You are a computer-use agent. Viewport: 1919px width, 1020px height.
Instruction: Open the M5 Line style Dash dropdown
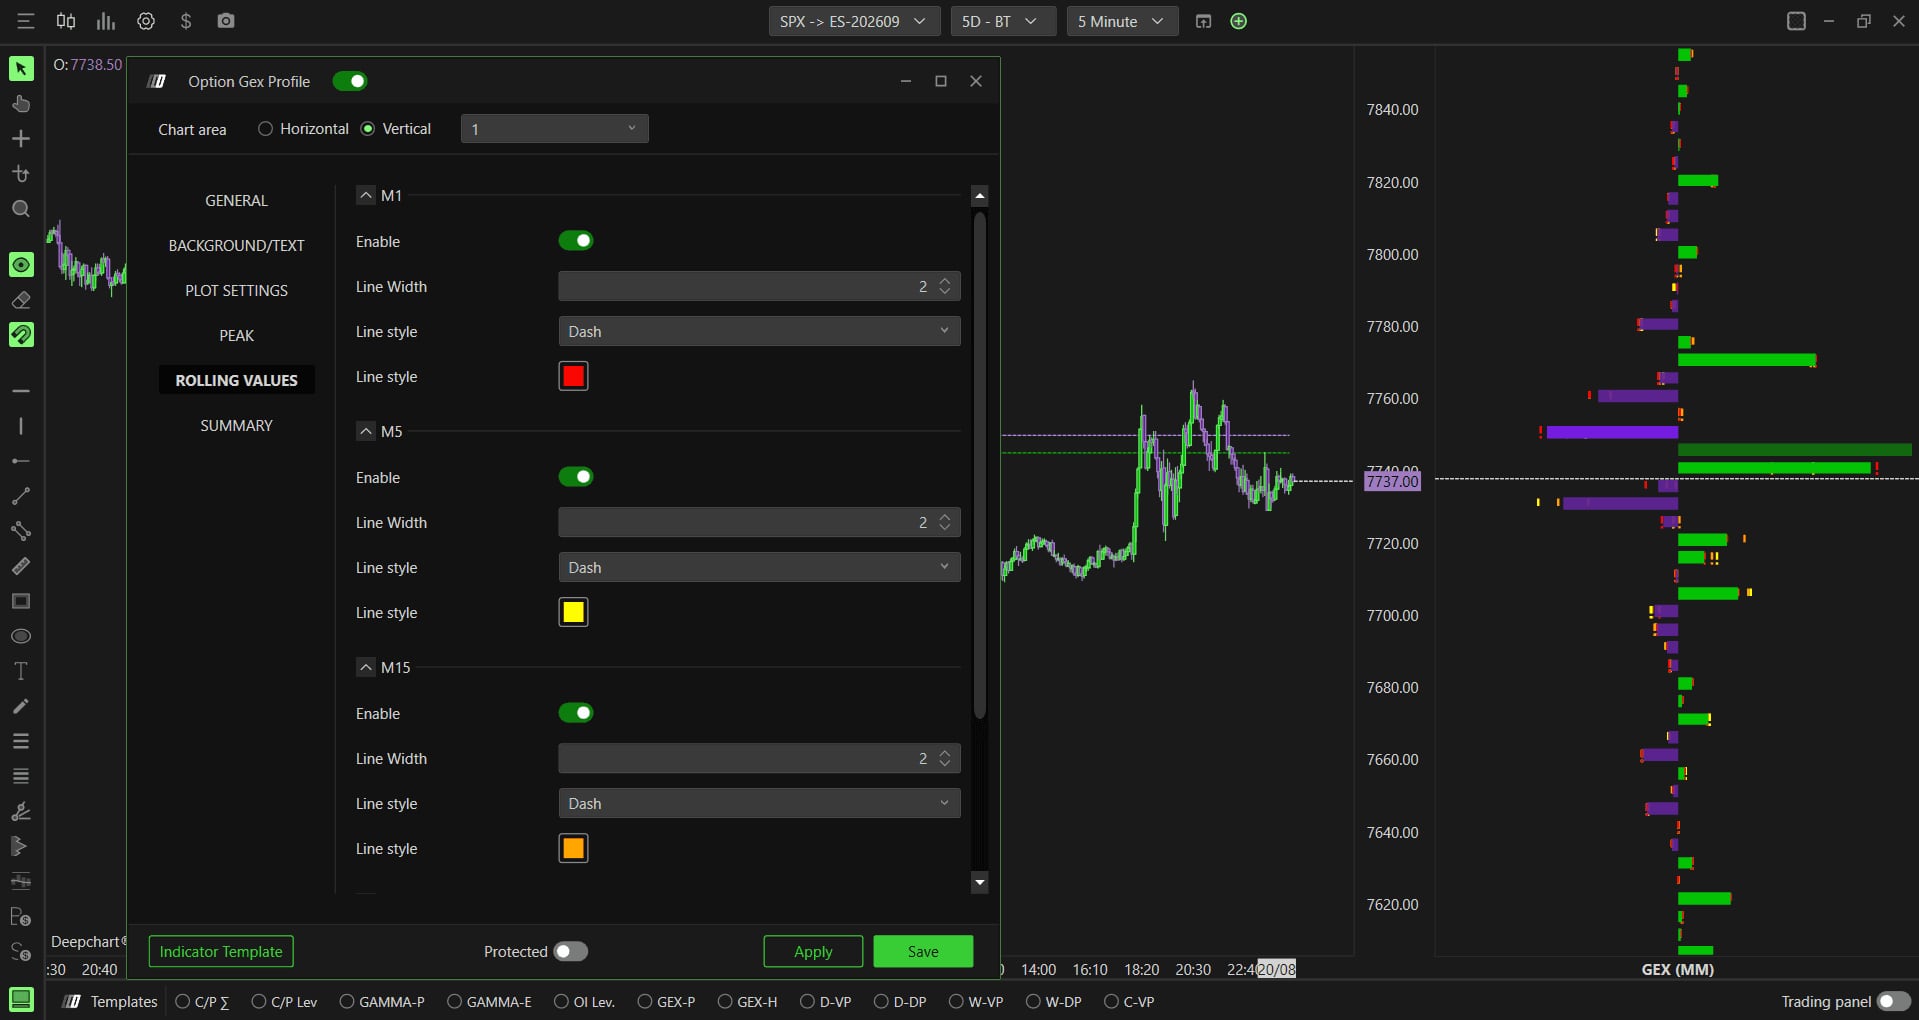759,567
